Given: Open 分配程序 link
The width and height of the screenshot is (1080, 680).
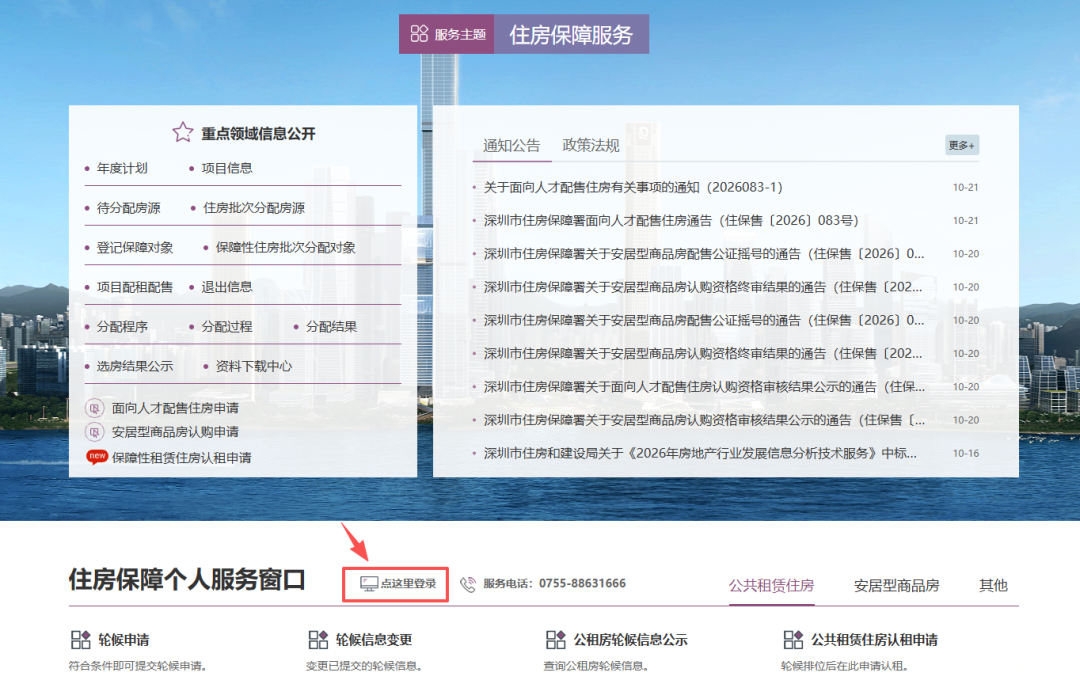Looking at the screenshot, I should point(122,327).
